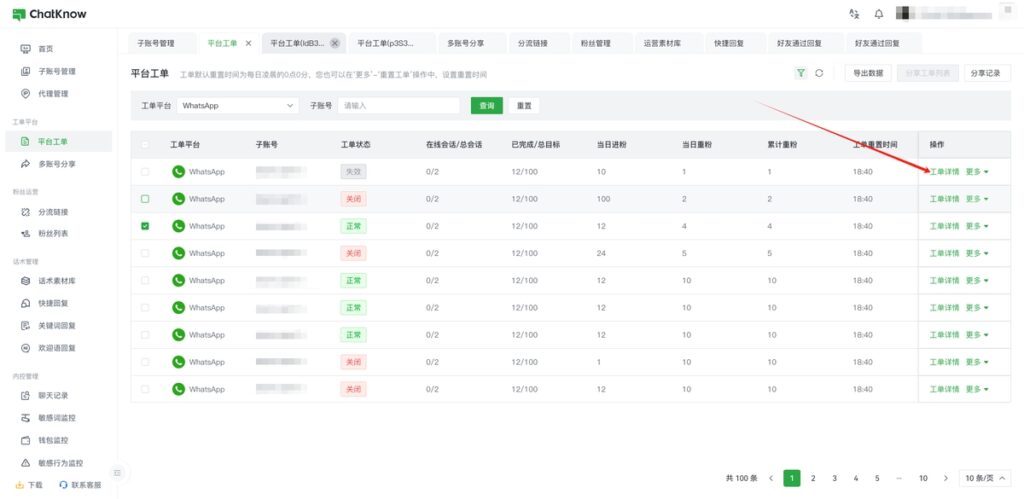The image size is (1024, 499).
Task: Open 多账号分享 in the left sidebar
Action: tap(57, 164)
